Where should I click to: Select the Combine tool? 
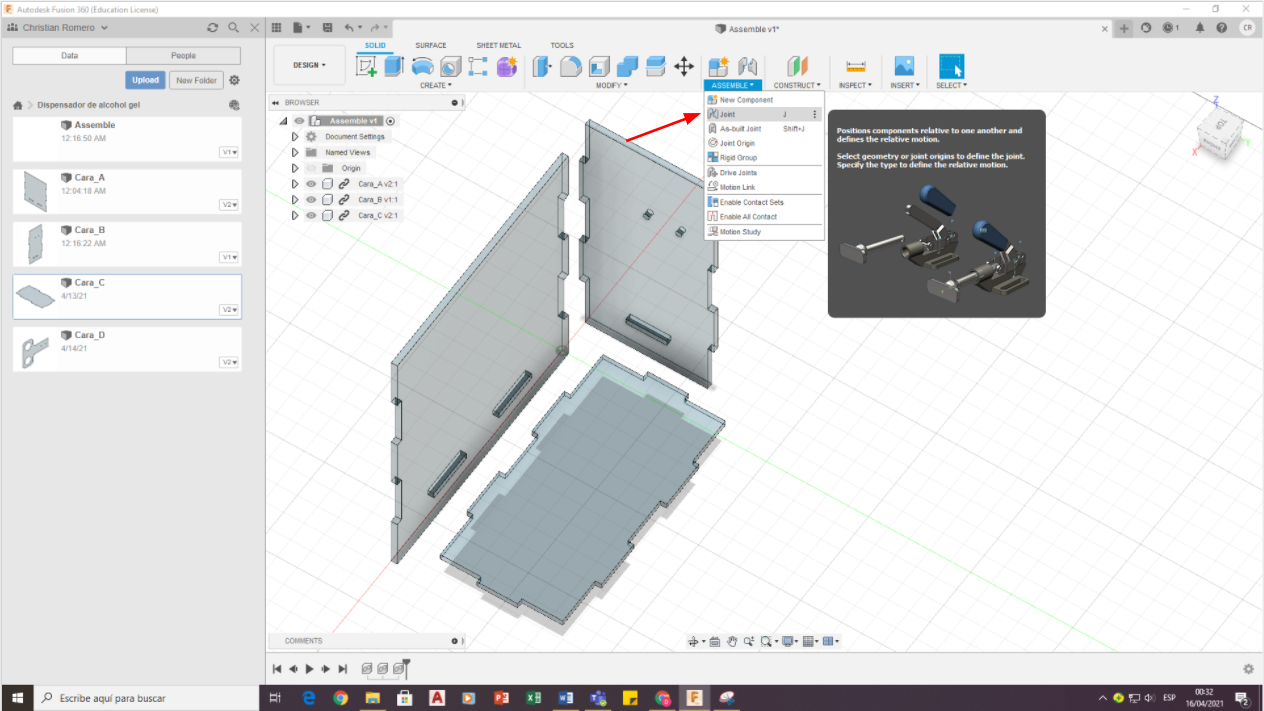click(627, 66)
